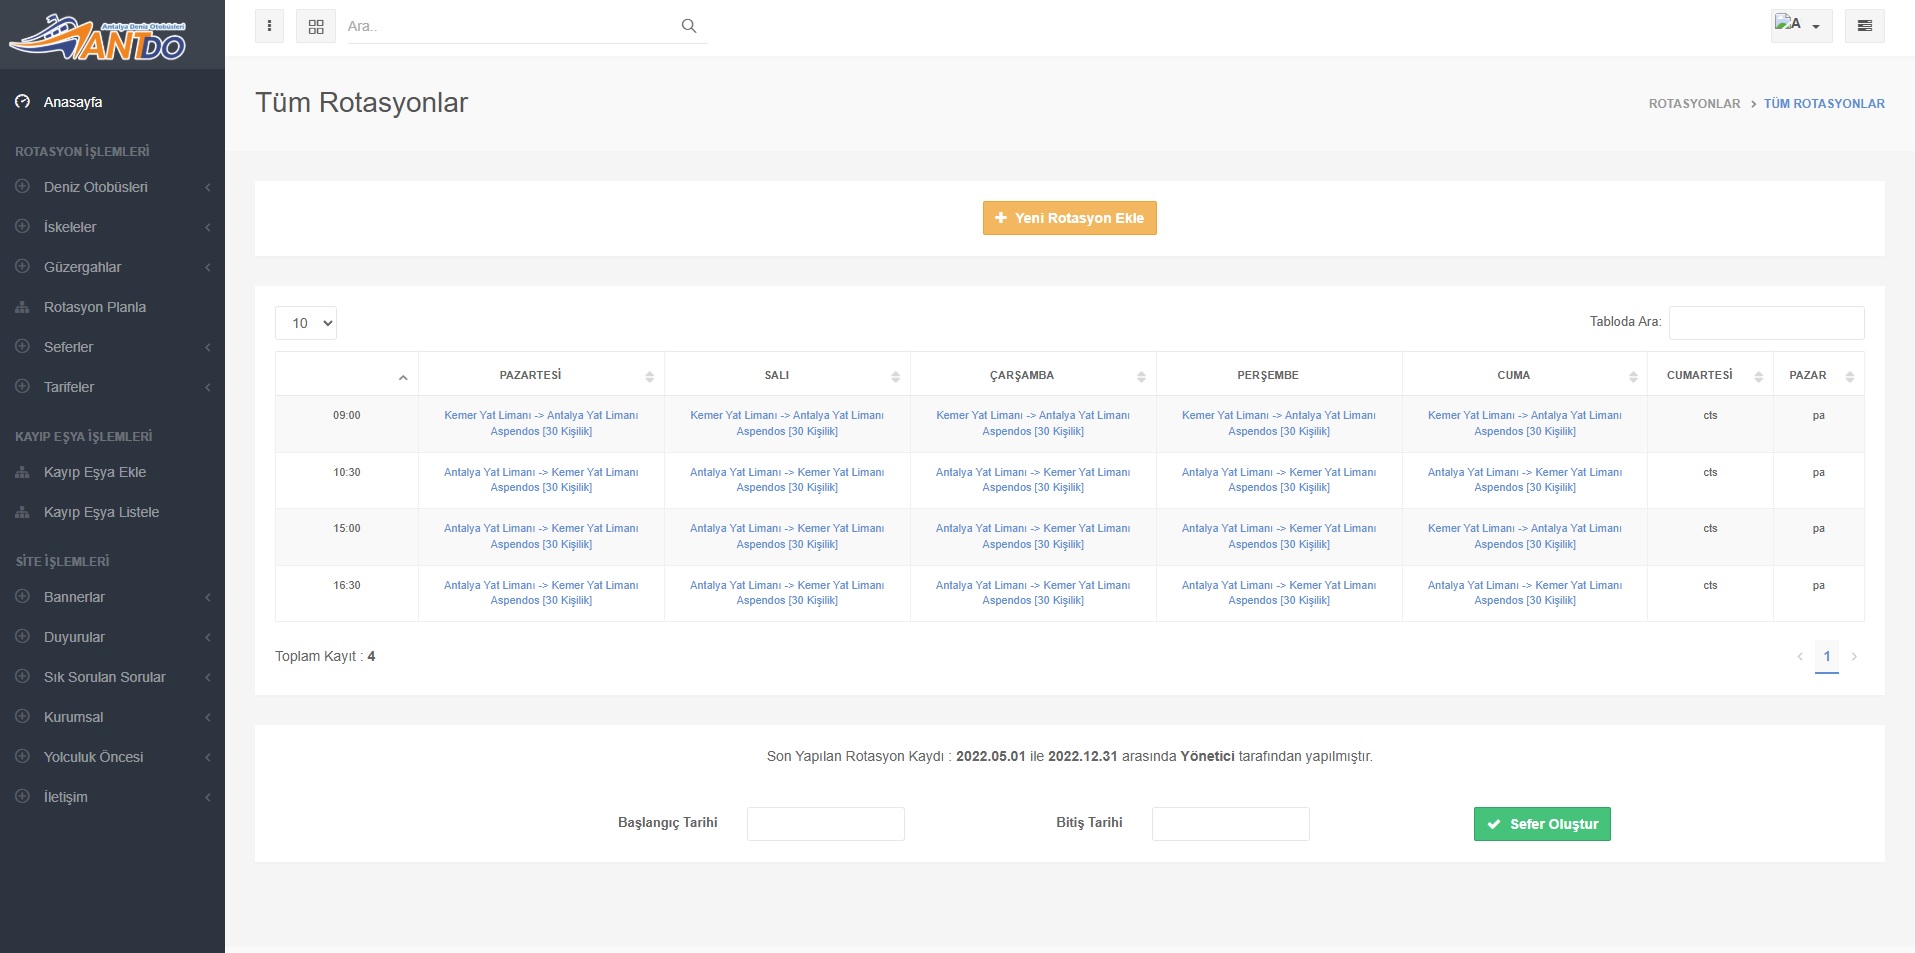The image size is (1915, 953).
Task: Open the right sidebar panel icon
Action: pyautogui.click(x=1864, y=26)
